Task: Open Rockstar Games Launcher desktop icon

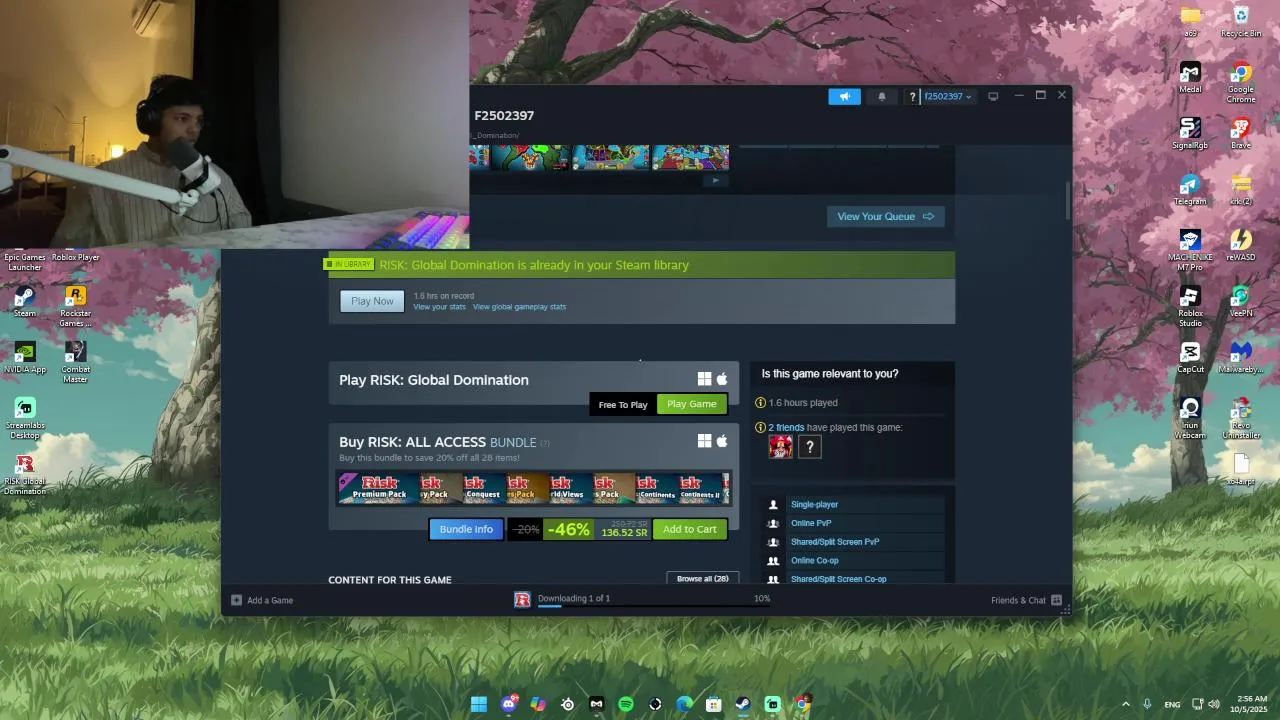Action: [75, 306]
